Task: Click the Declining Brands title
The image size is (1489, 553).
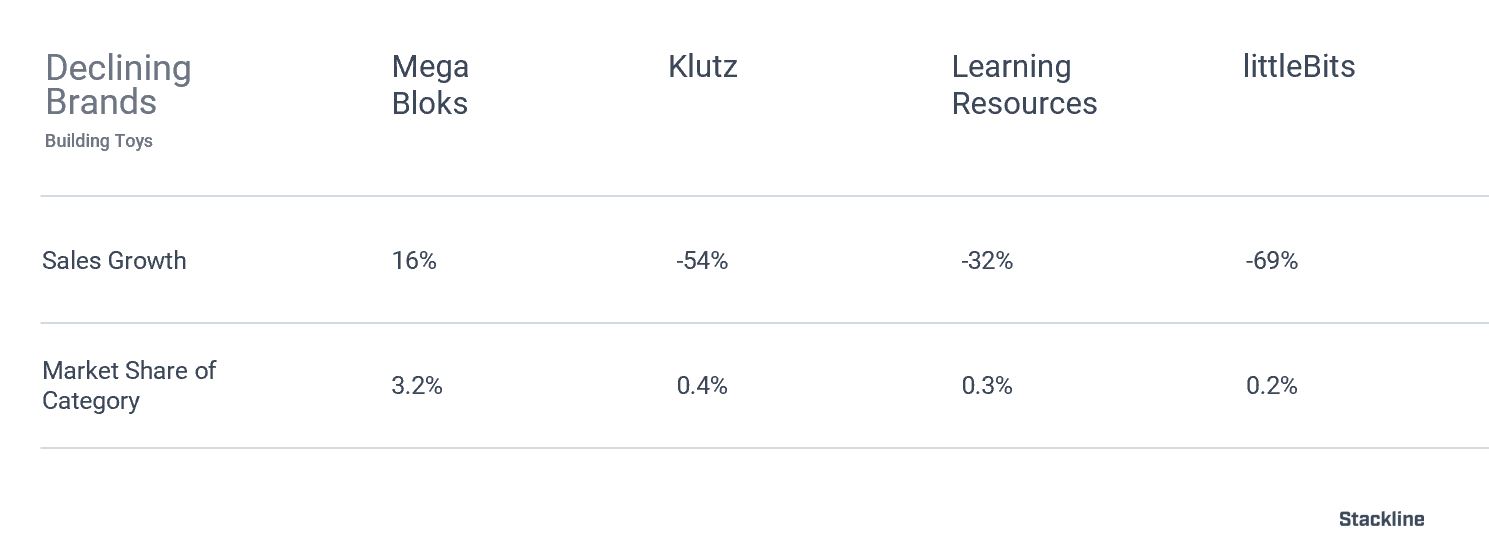Action: click(x=118, y=85)
